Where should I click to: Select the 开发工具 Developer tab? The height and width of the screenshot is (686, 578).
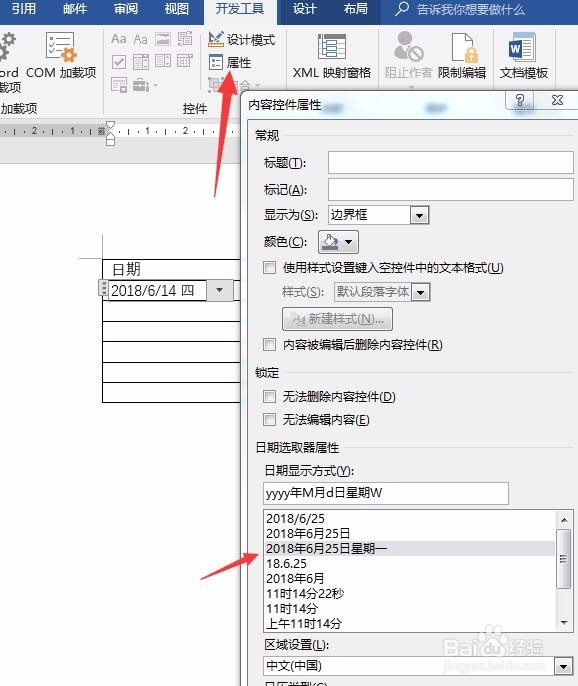(x=240, y=10)
